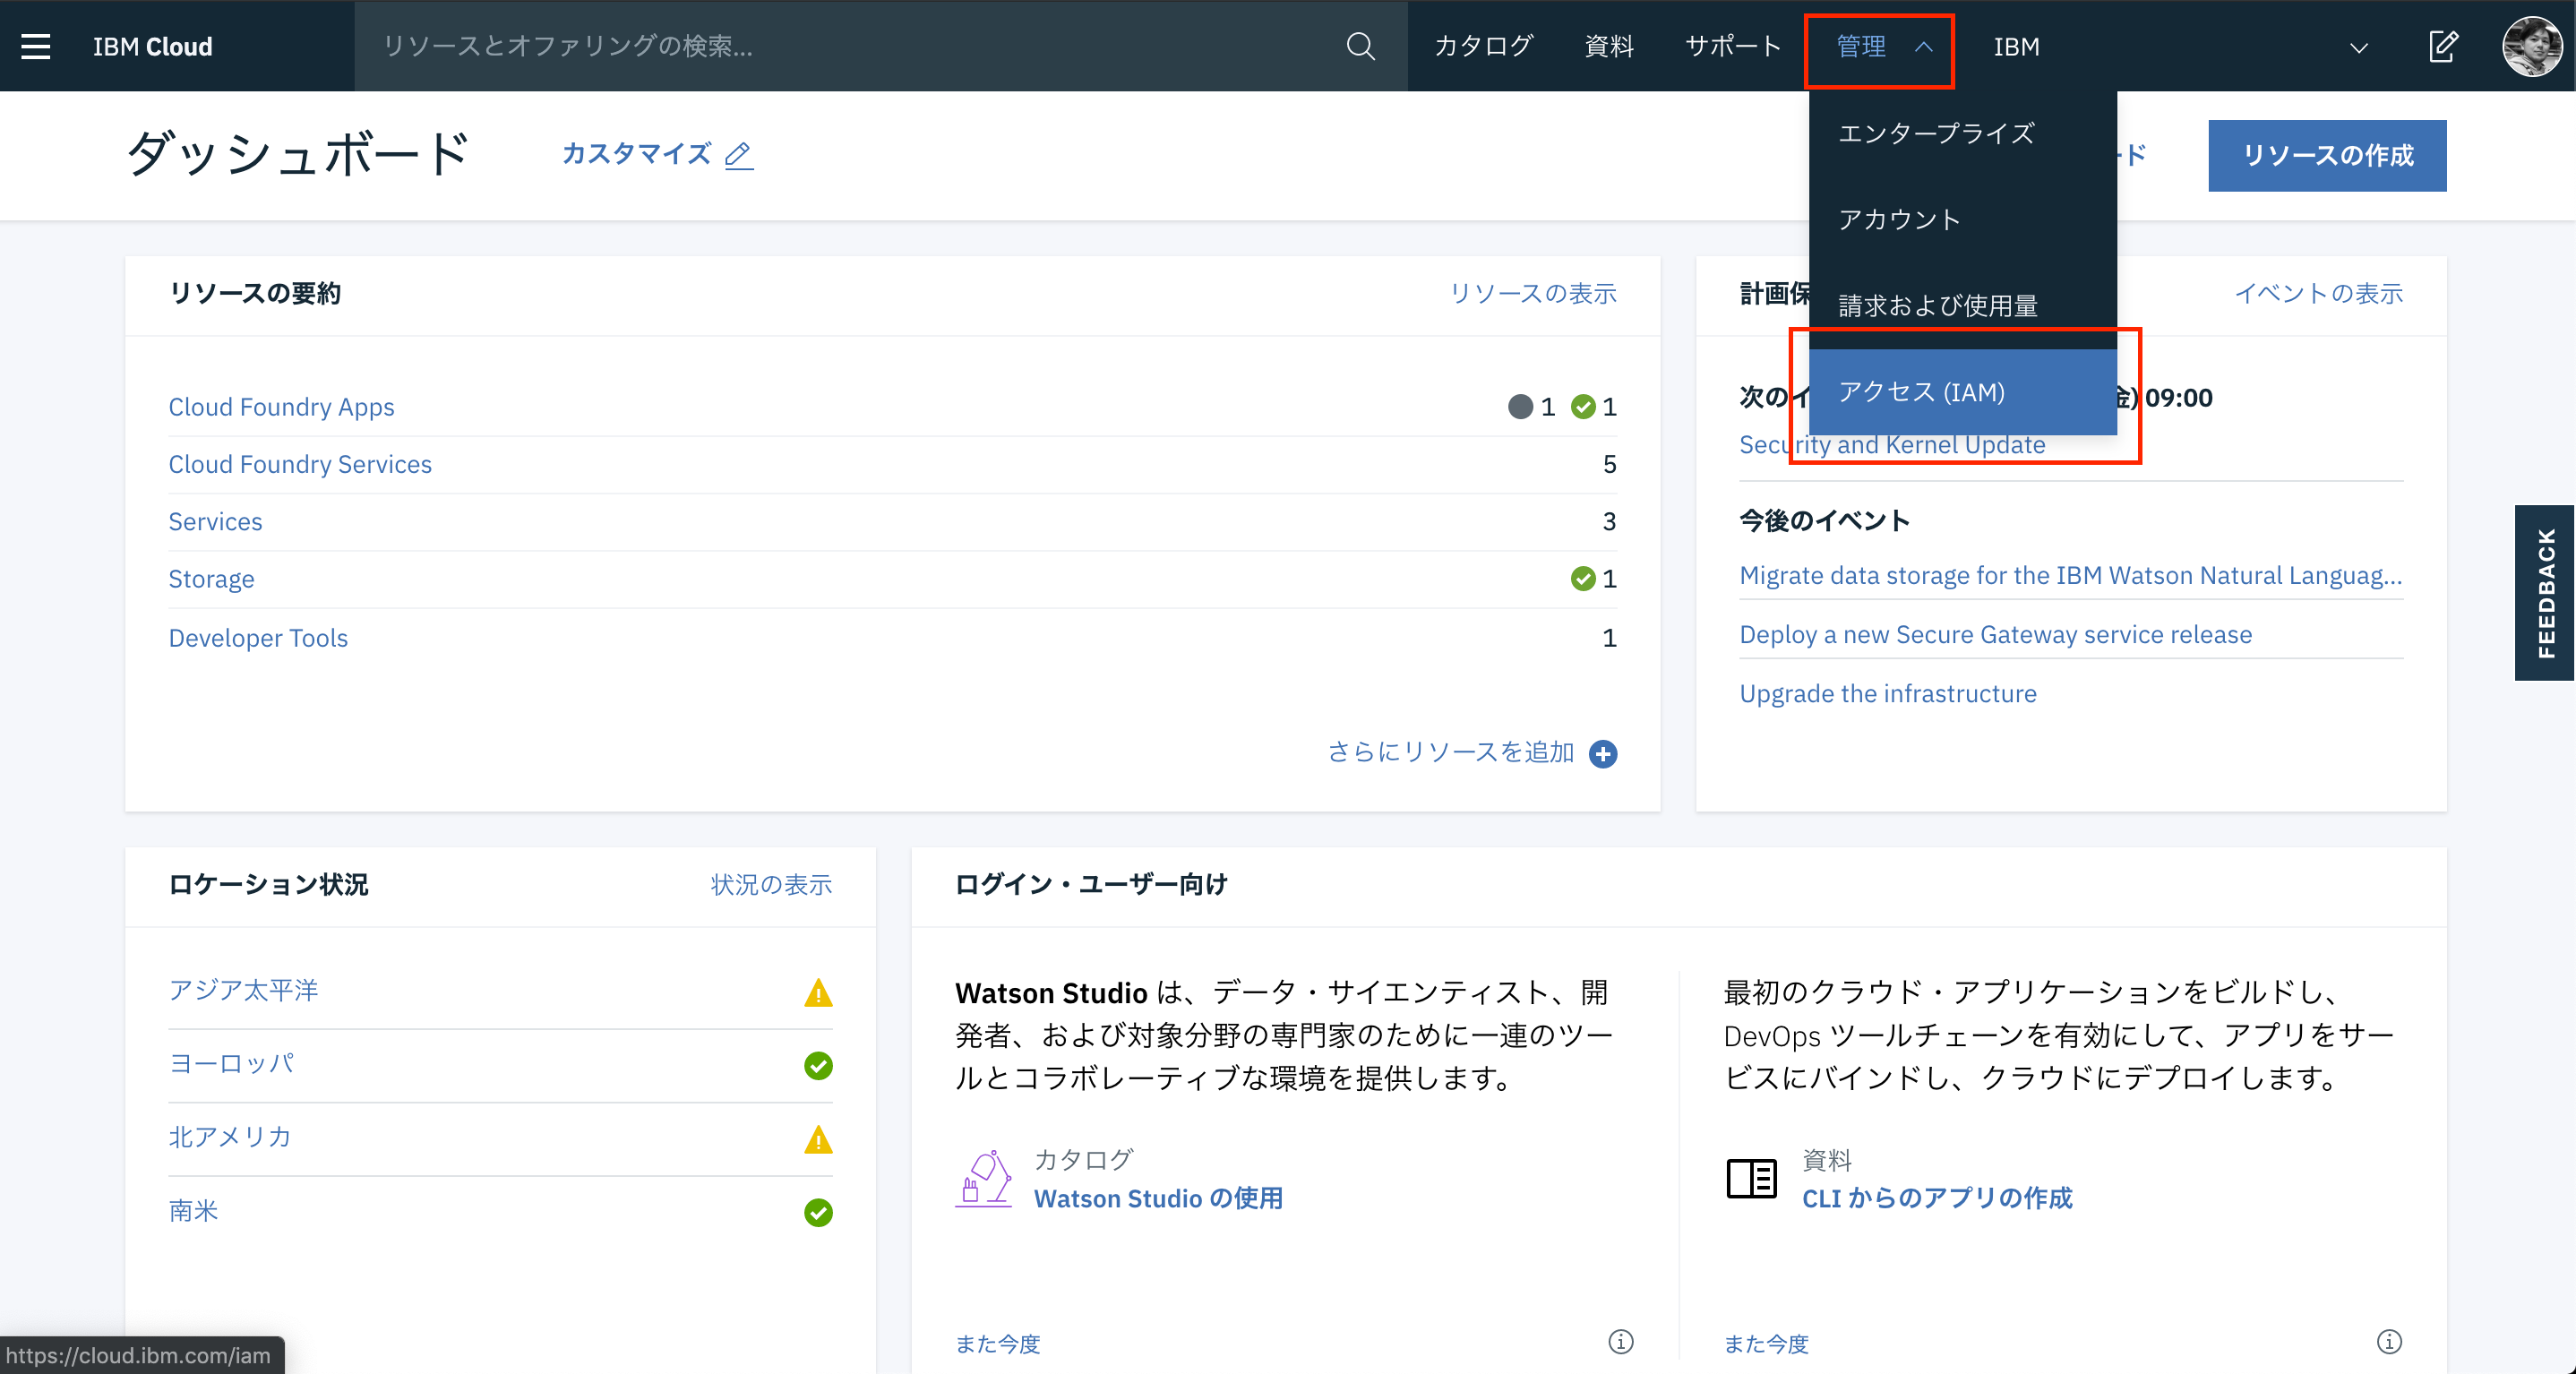The width and height of the screenshot is (2576, 1374).
Task: Click the search magnifier icon
Action: pyautogui.click(x=1360, y=46)
